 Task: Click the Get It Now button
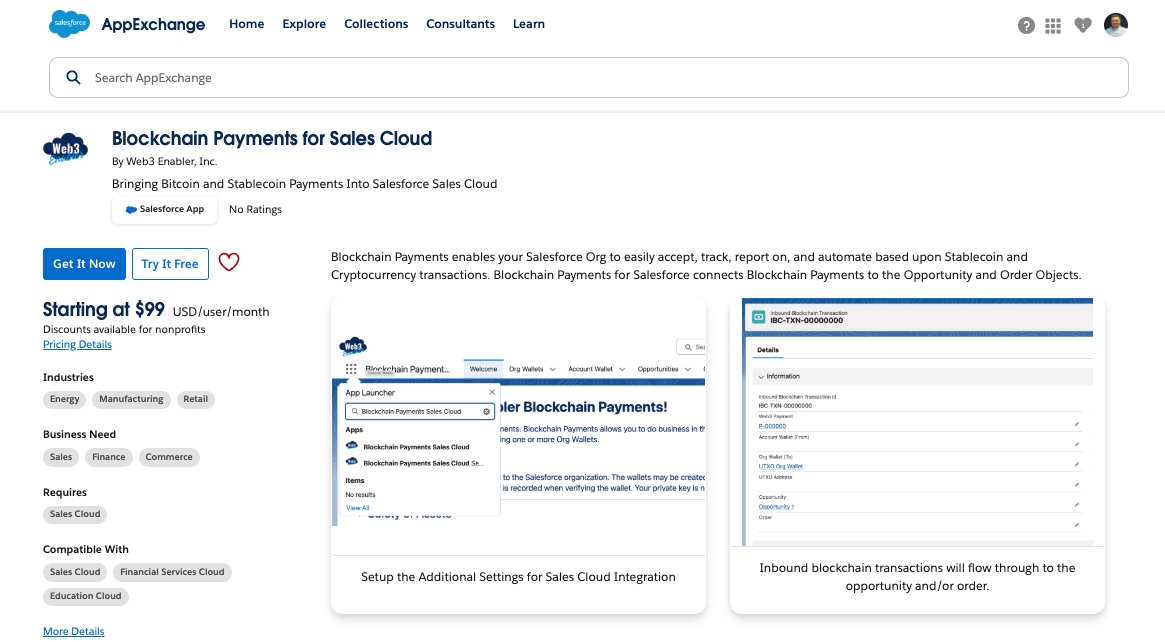[x=84, y=264]
